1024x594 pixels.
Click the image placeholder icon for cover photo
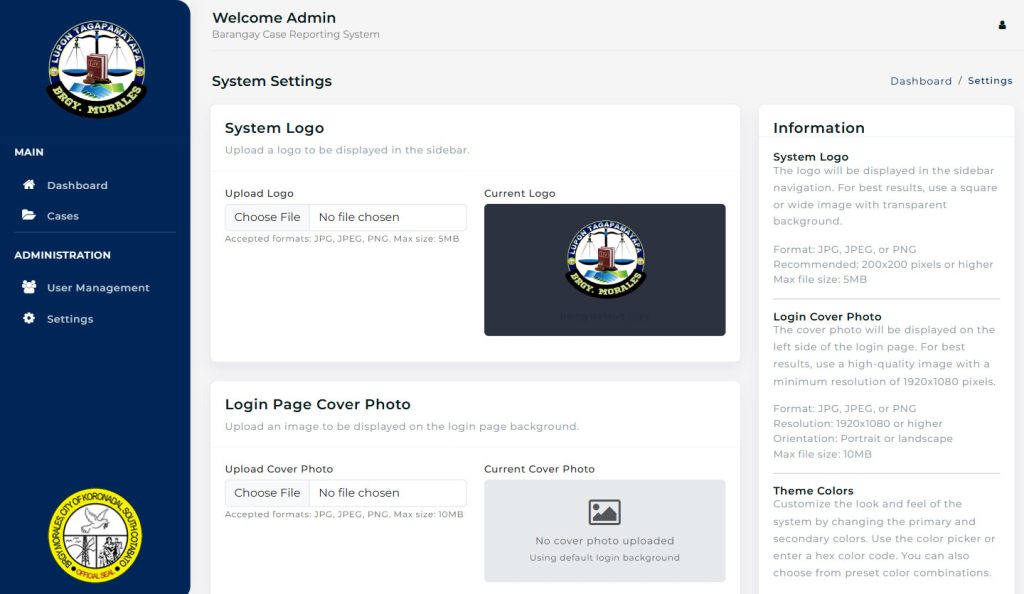604,512
